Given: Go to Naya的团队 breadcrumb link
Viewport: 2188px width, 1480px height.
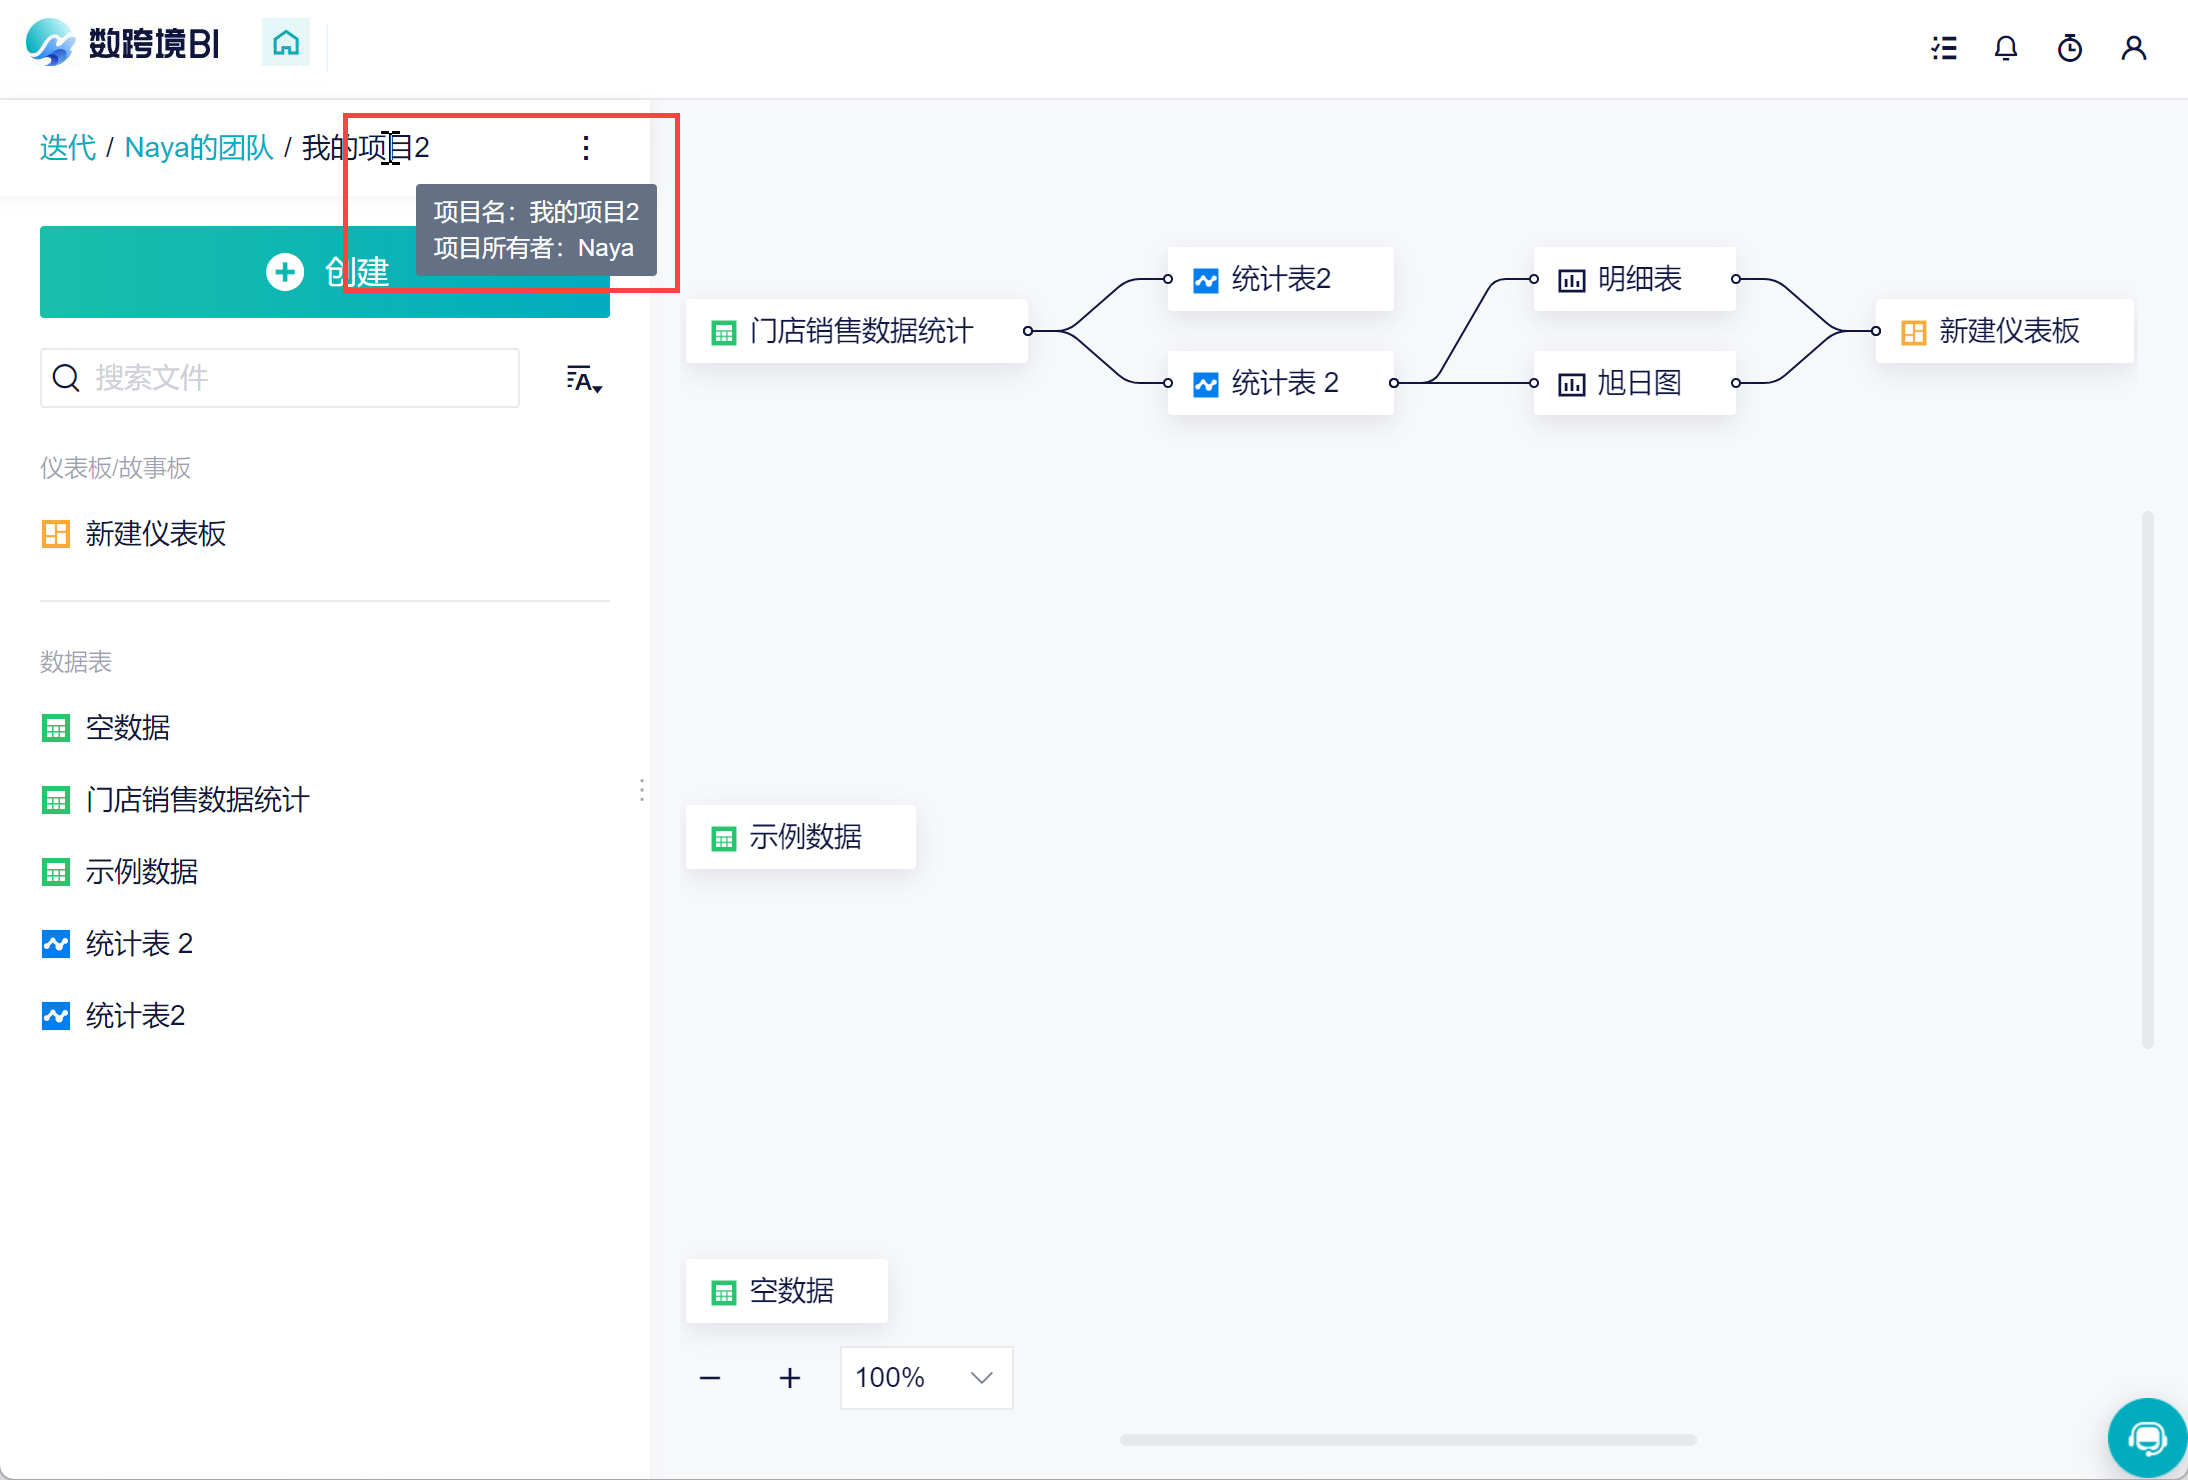Looking at the screenshot, I should click(x=199, y=148).
